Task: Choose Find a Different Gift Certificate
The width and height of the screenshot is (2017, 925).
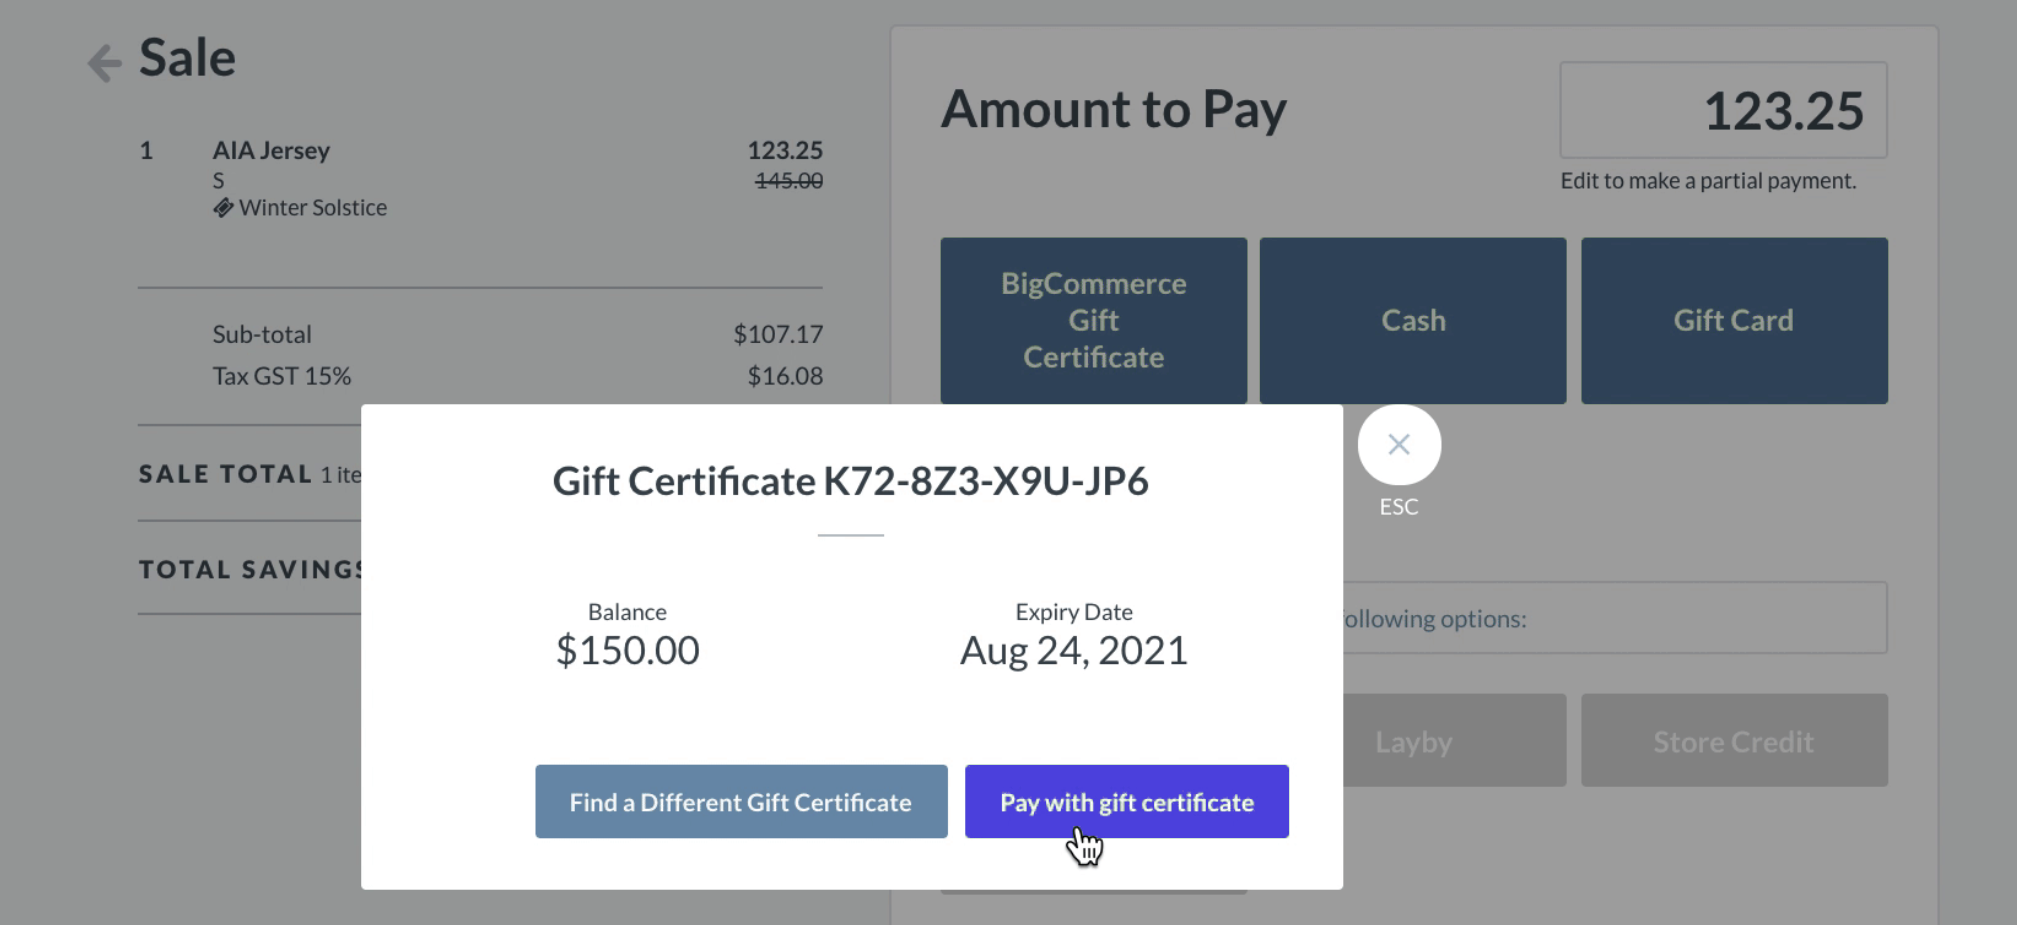Action: point(740,802)
